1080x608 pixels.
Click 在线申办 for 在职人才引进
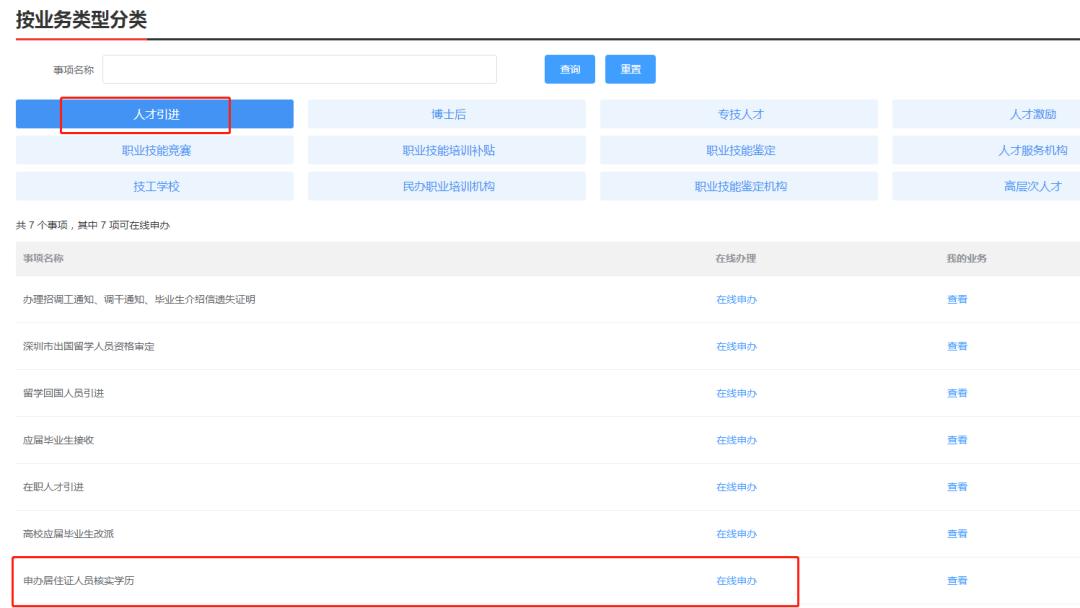[736, 487]
